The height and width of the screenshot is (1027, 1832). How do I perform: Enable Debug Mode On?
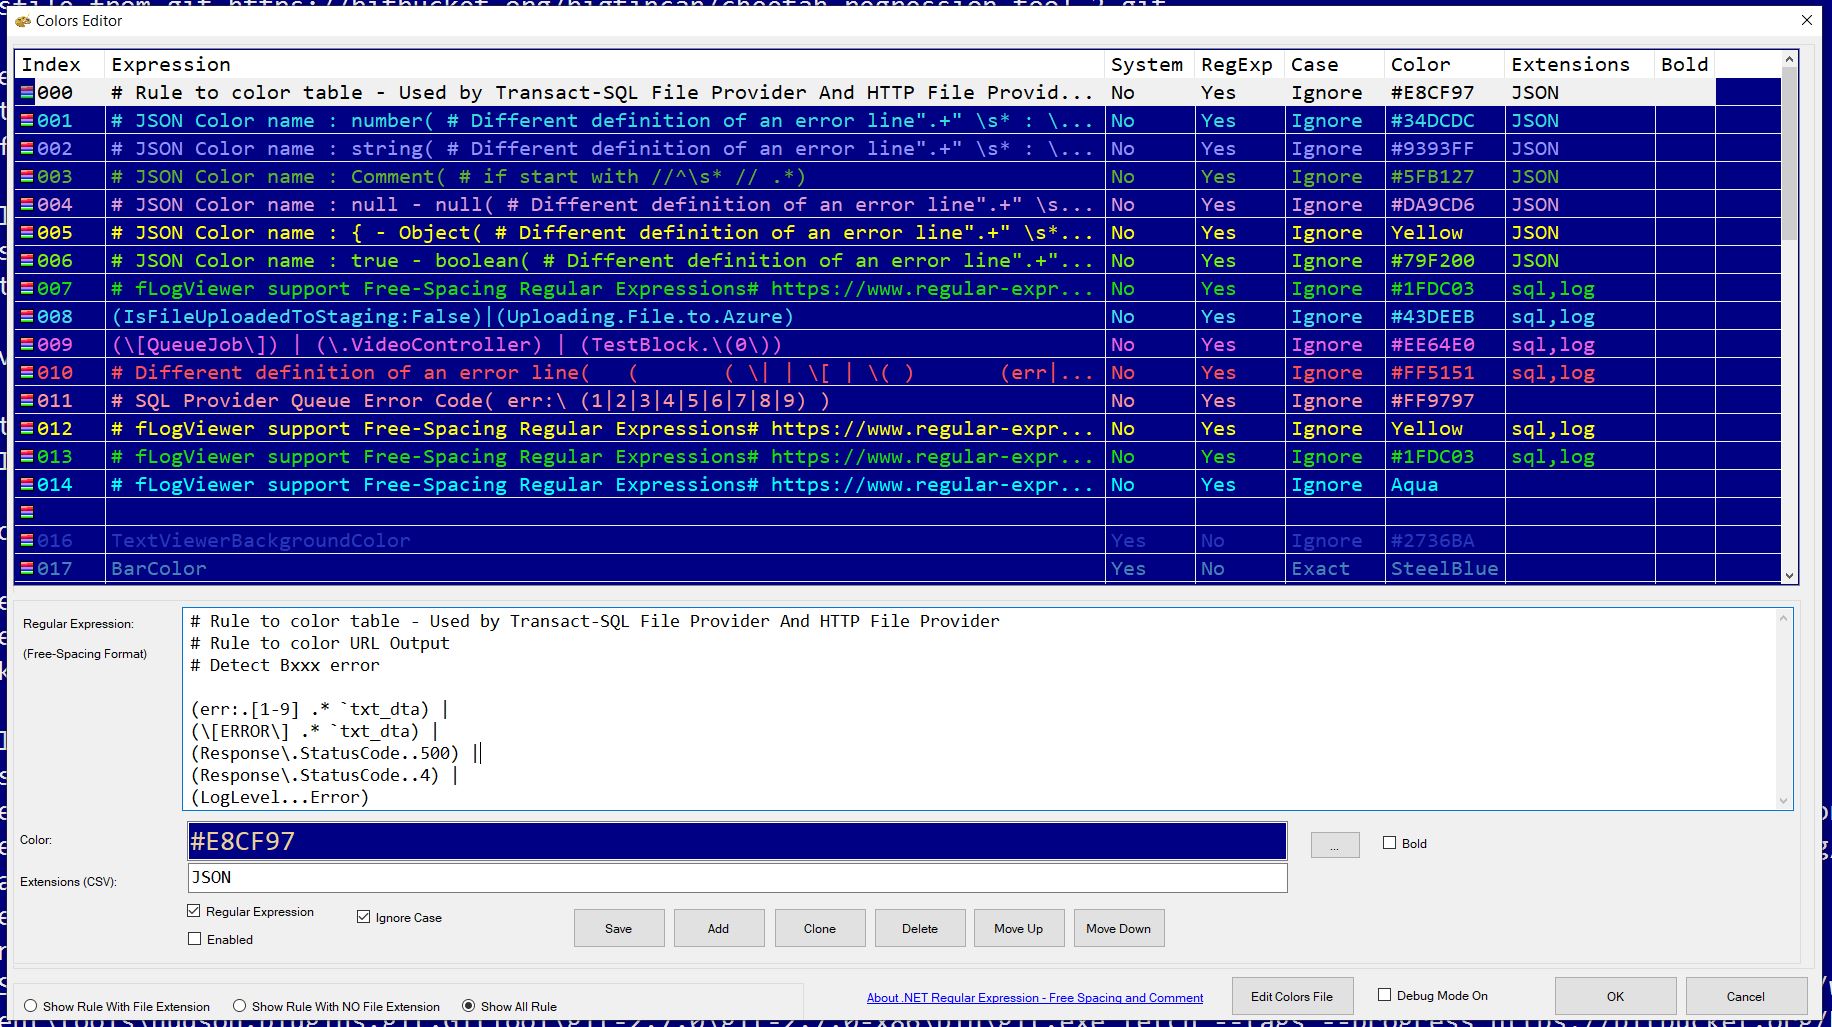[1385, 993]
